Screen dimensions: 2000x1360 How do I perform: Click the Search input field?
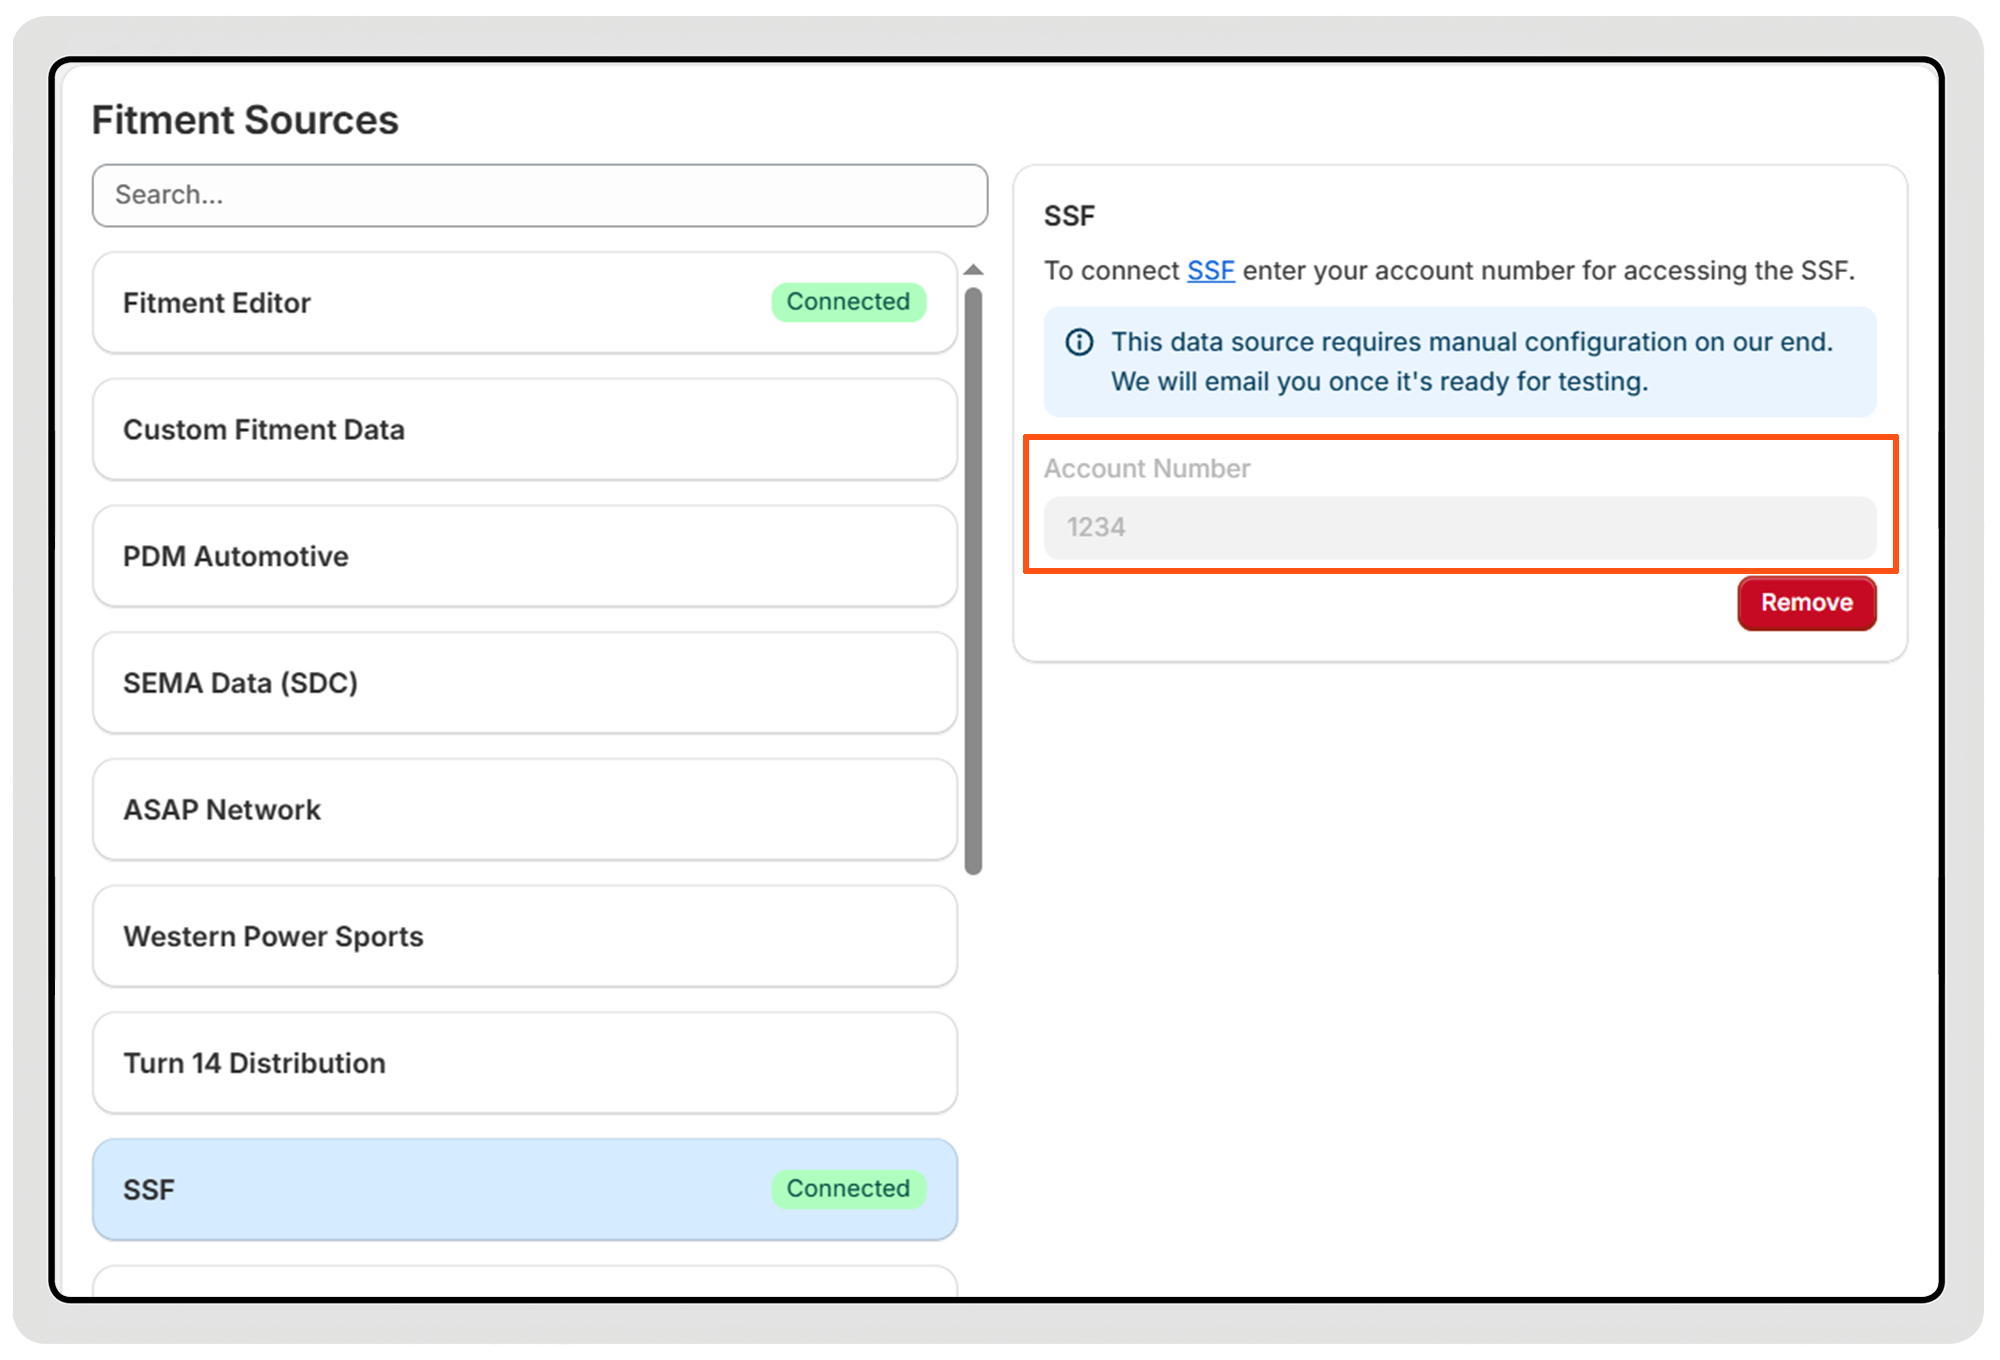pos(540,195)
